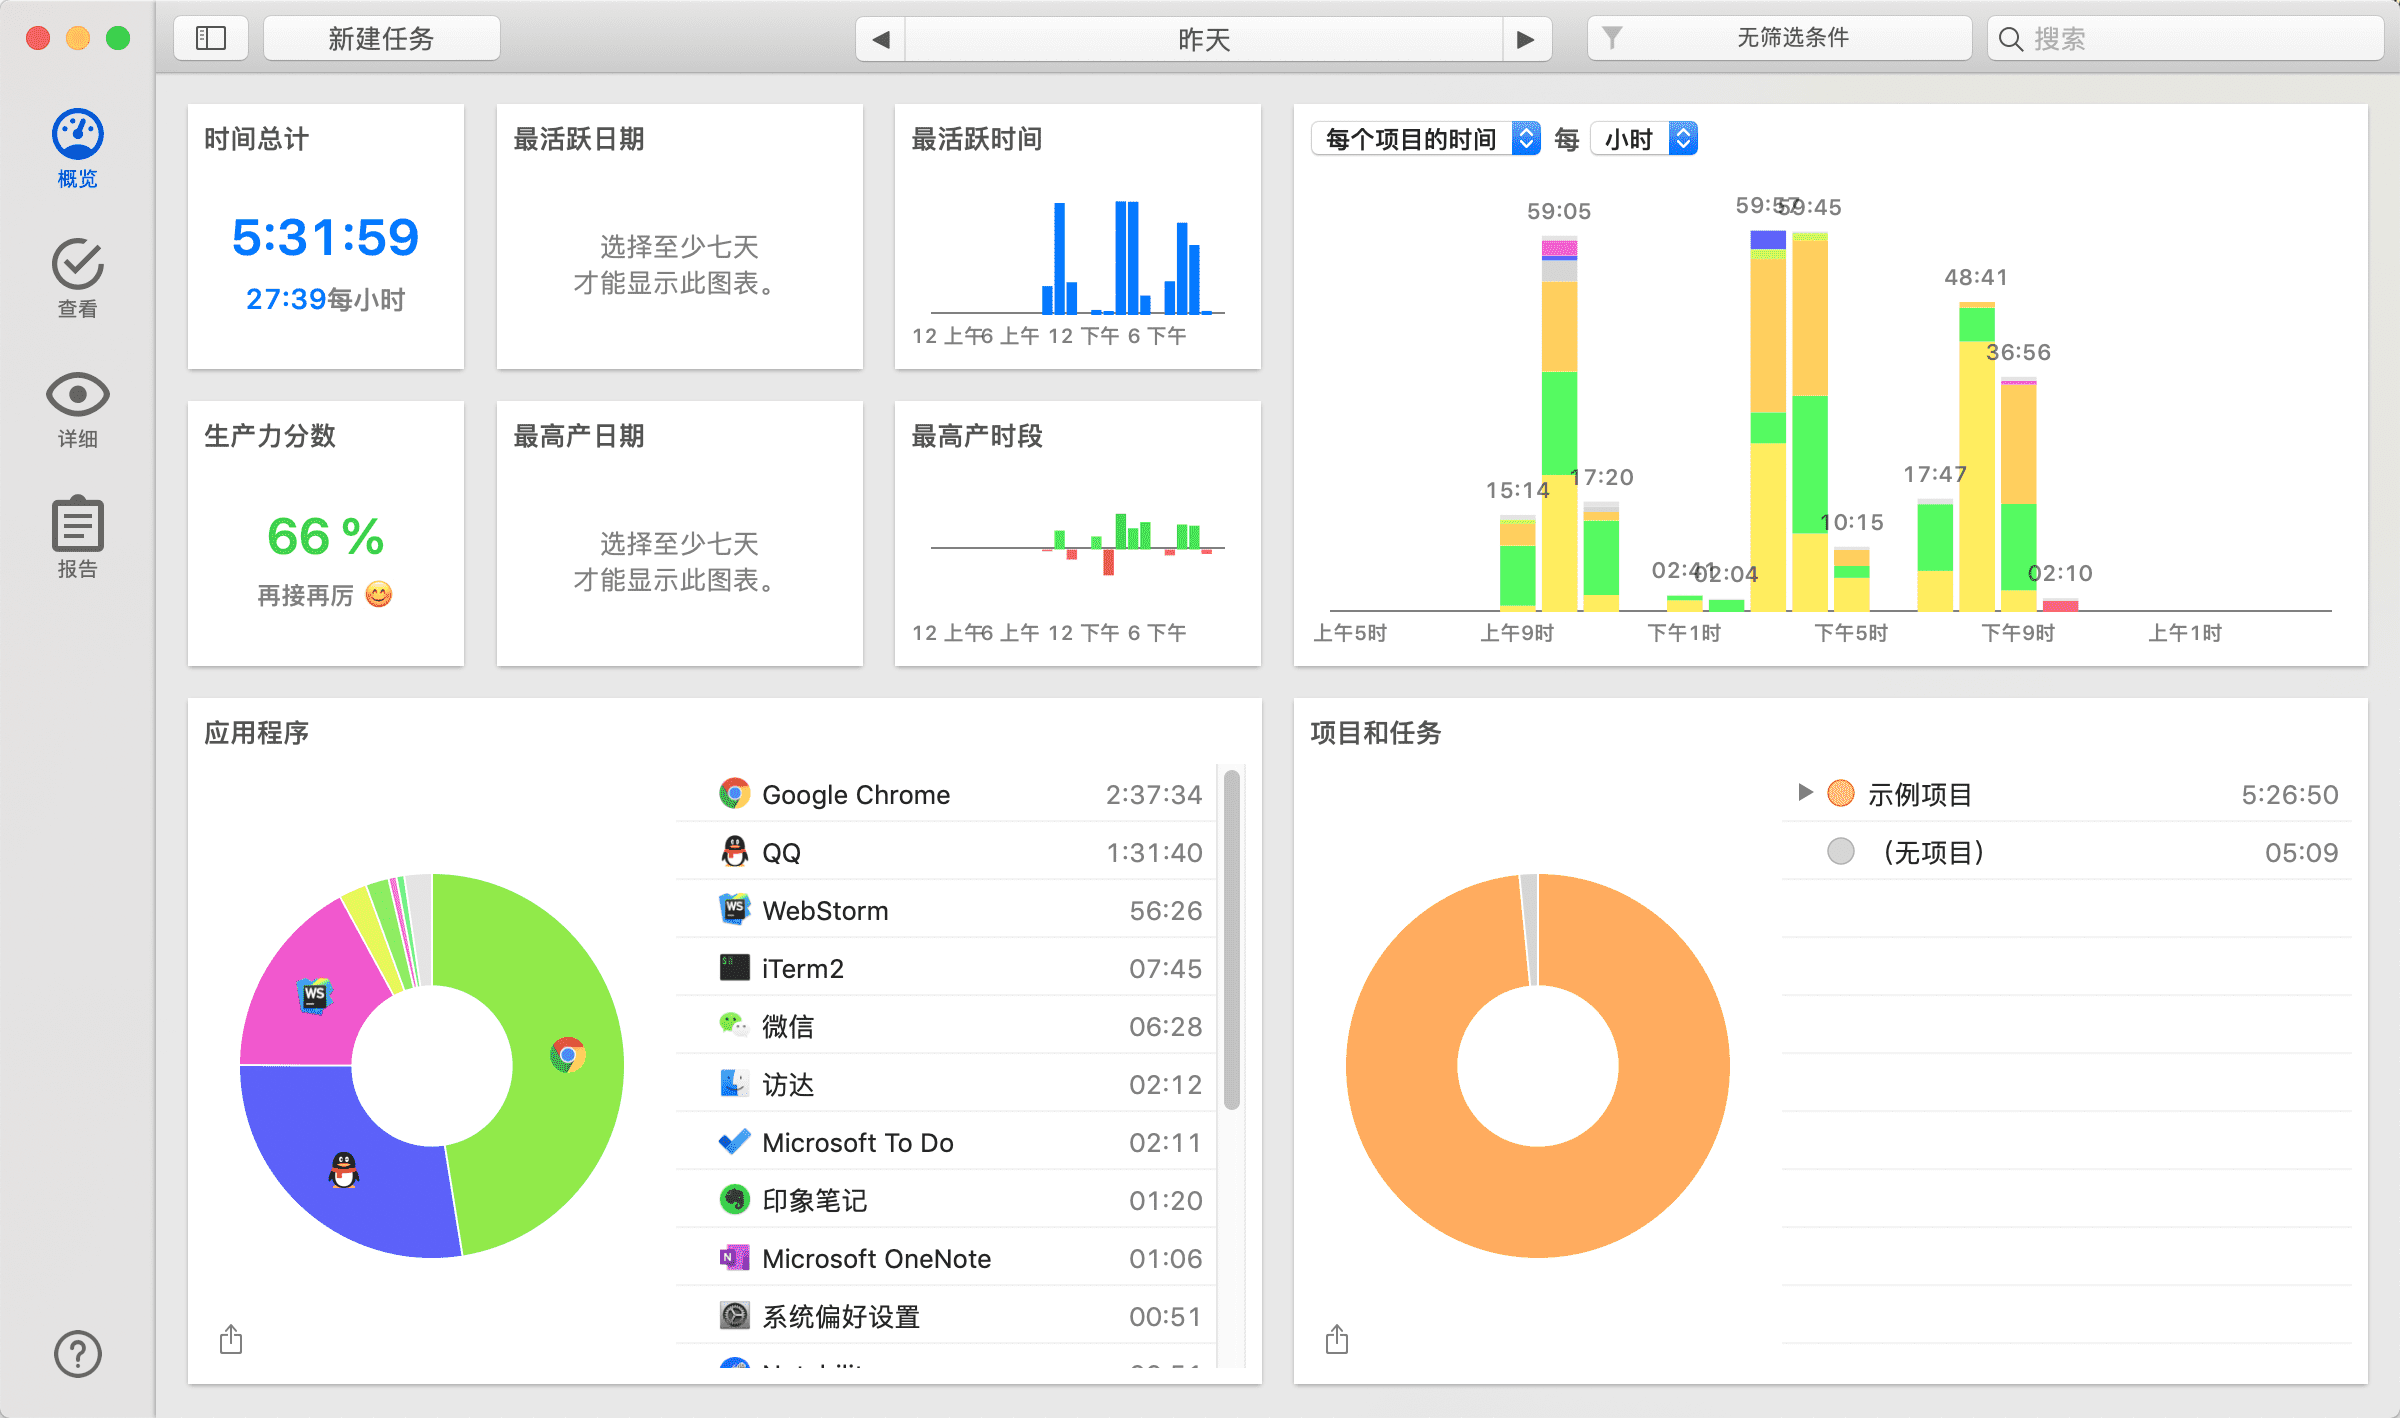Open the 每个项目的时间 dropdown
This screenshot has height=1418, width=2400.
(1424, 139)
